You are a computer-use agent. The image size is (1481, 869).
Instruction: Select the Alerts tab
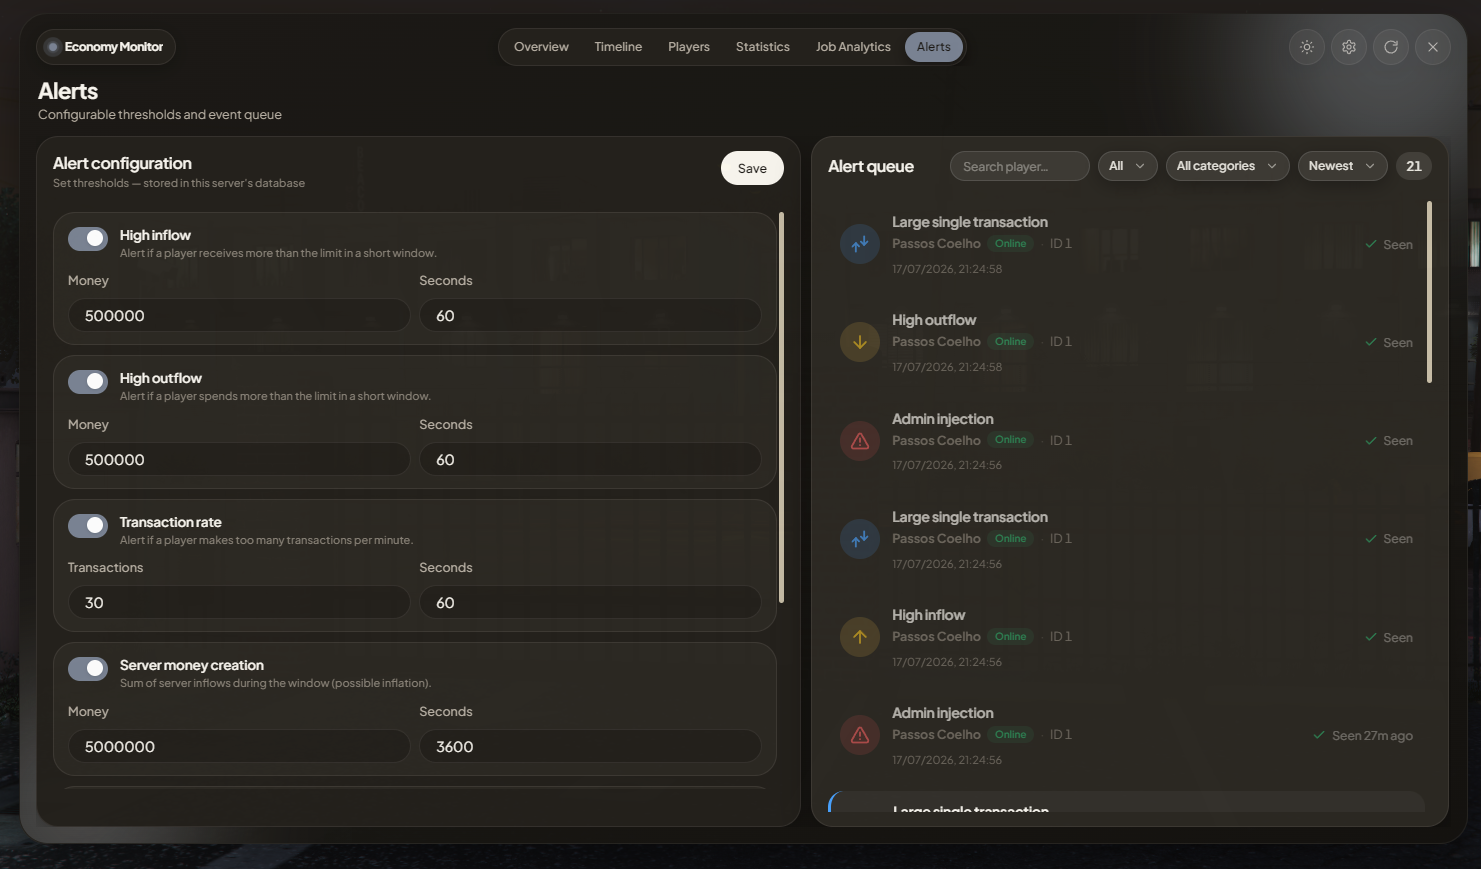point(934,47)
